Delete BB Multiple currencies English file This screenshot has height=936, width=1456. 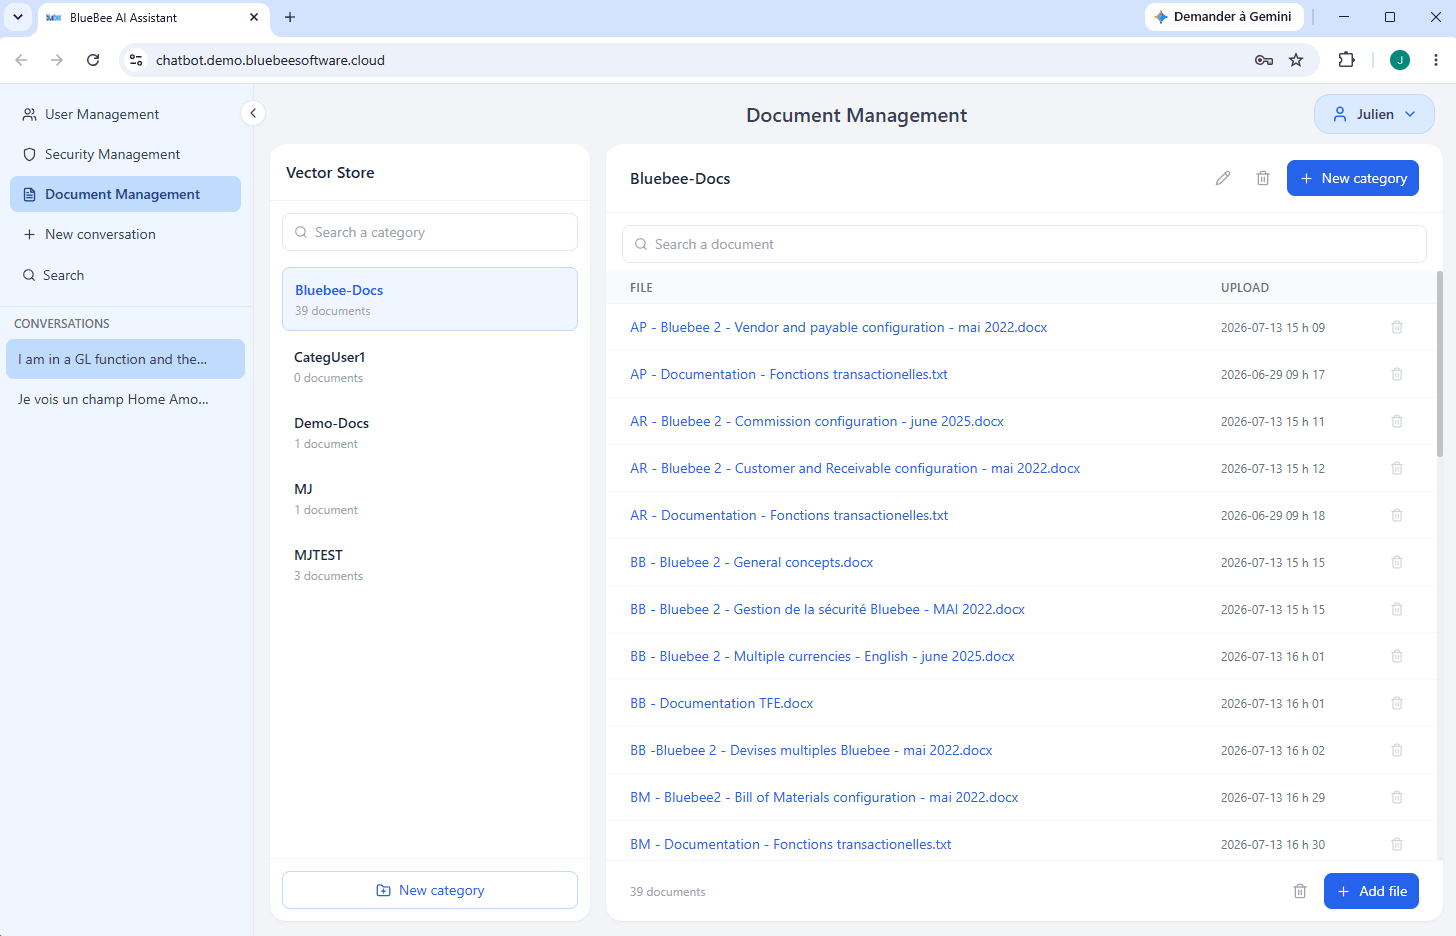[1397, 656]
